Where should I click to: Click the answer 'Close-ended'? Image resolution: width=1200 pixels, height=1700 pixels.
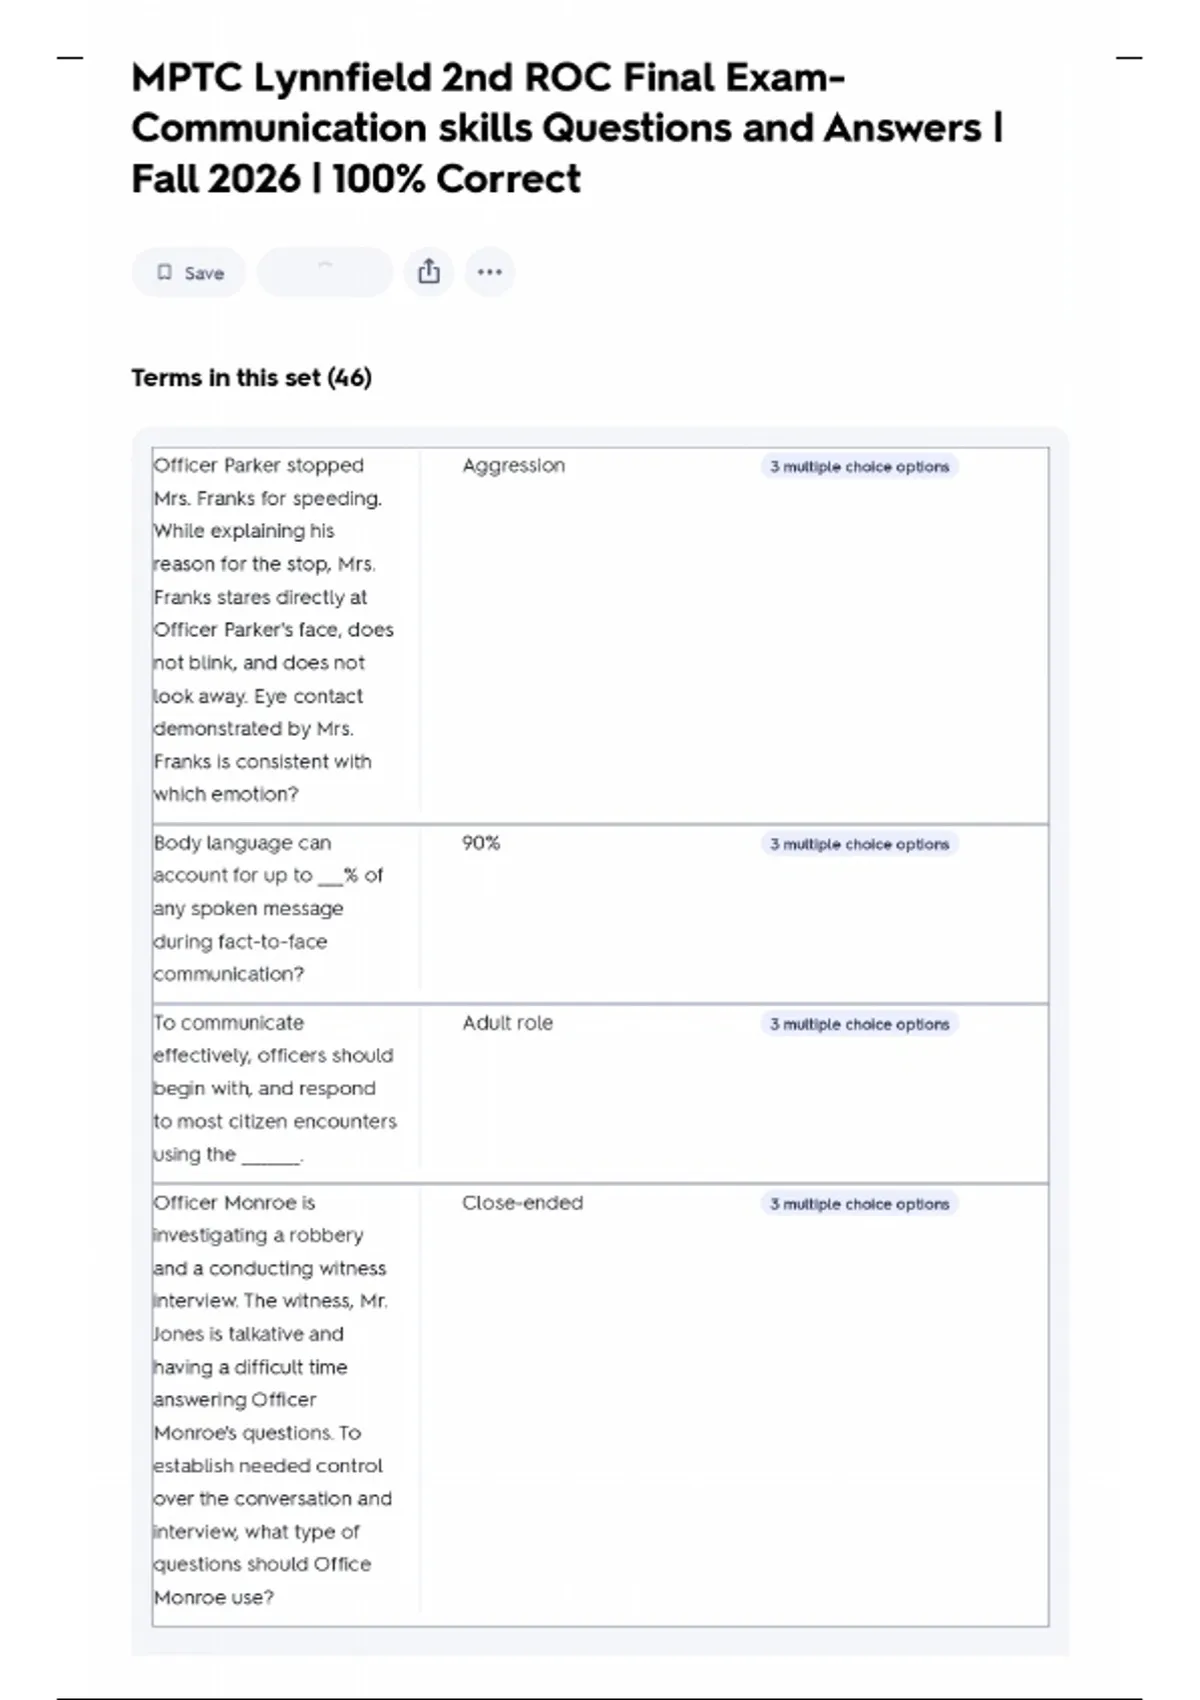coord(522,1204)
